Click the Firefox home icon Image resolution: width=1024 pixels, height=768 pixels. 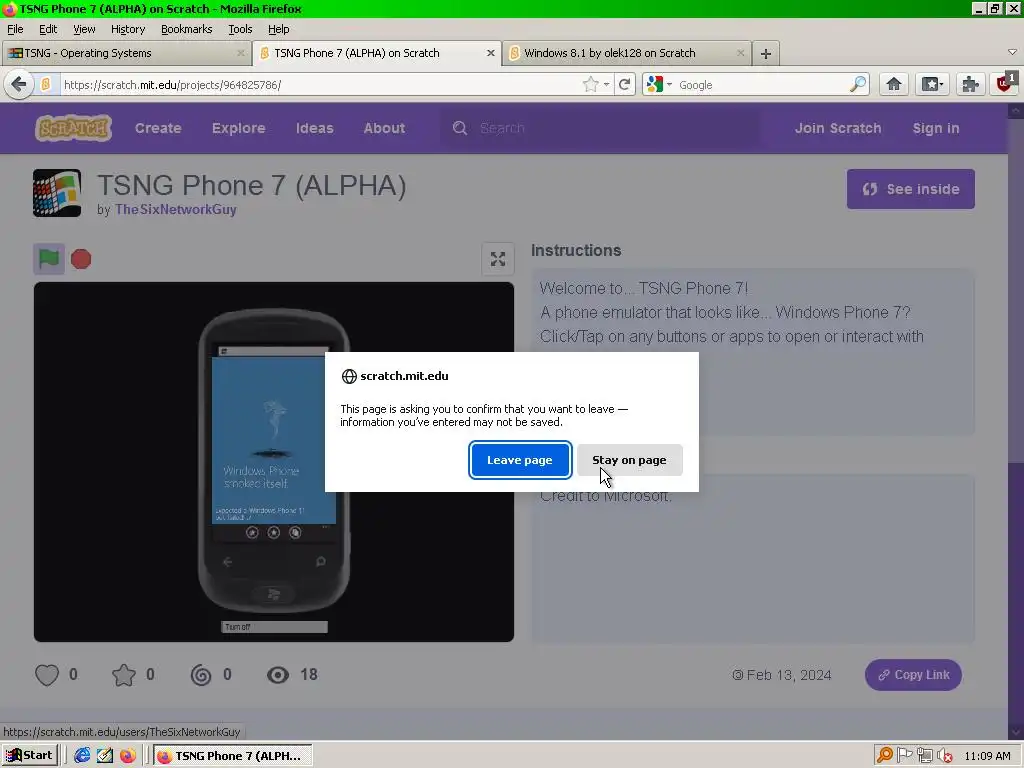tap(893, 84)
